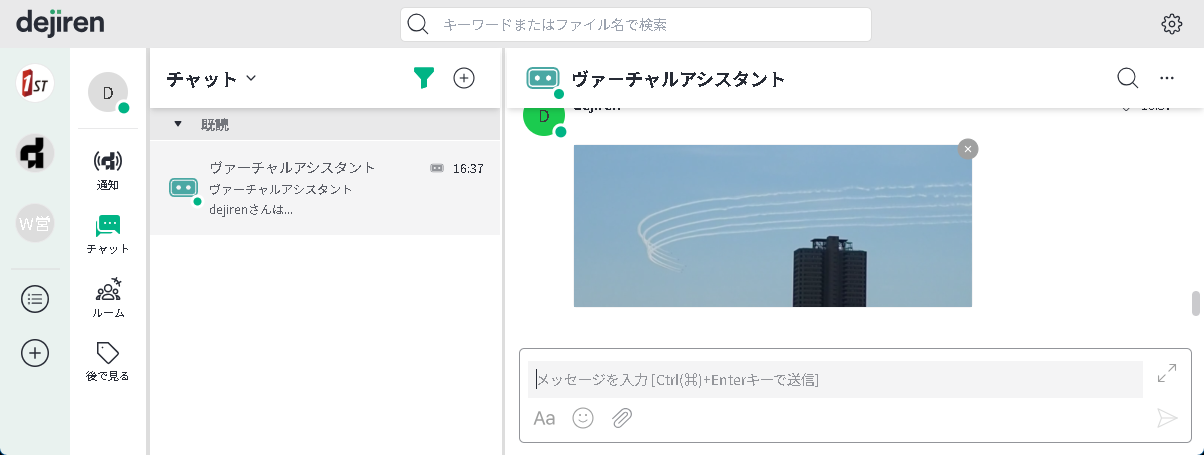Remove the image with the x button
The image size is (1204, 455).
tap(967, 149)
